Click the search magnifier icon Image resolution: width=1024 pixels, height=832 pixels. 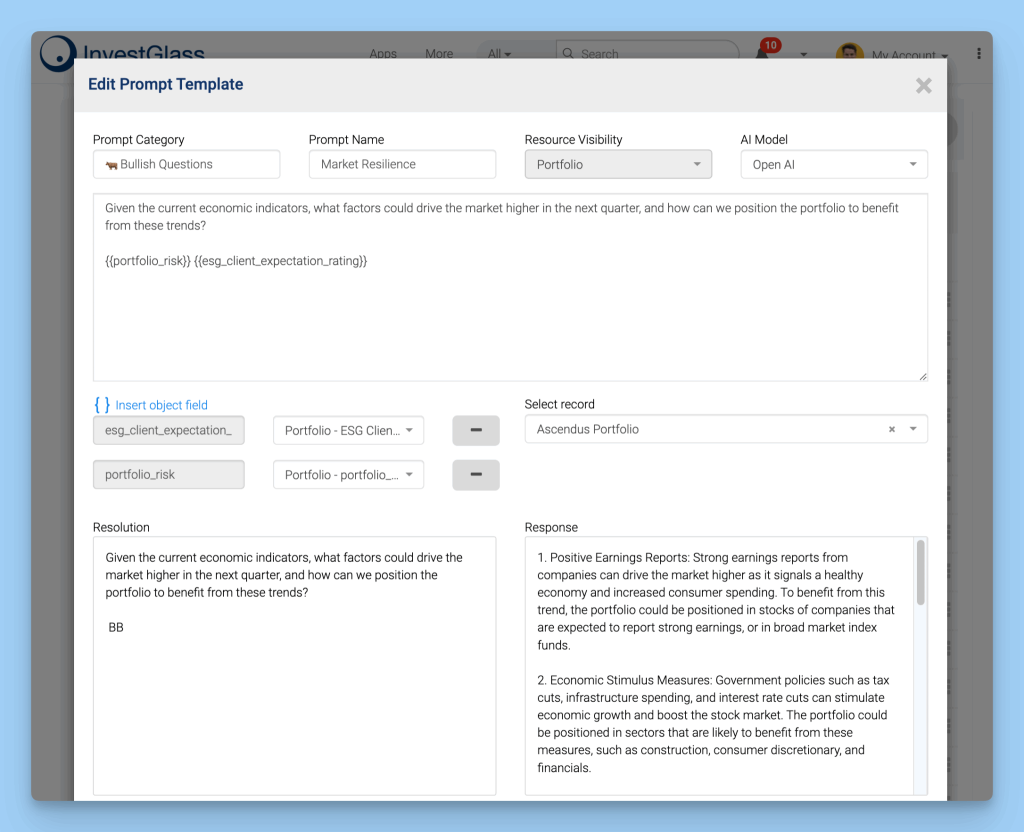tap(568, 54)
